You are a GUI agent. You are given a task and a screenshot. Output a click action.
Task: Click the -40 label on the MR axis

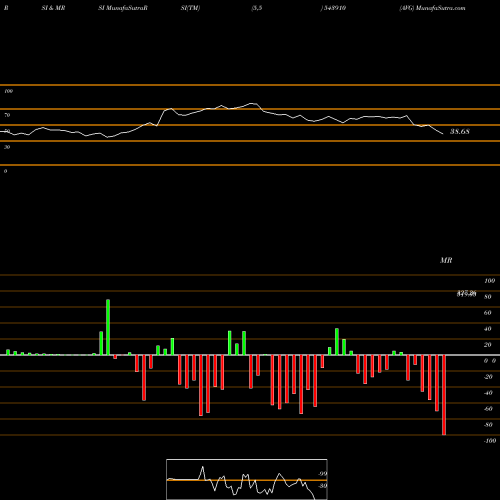coord(488,393)
